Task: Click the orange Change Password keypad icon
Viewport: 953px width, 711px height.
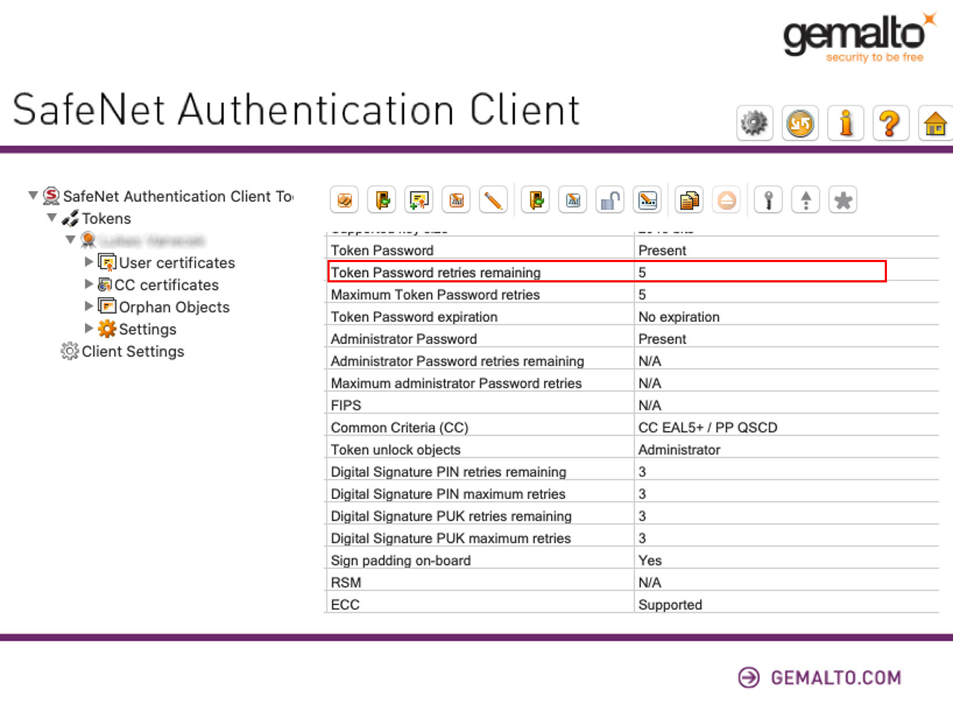Action: tap(456, 200)
